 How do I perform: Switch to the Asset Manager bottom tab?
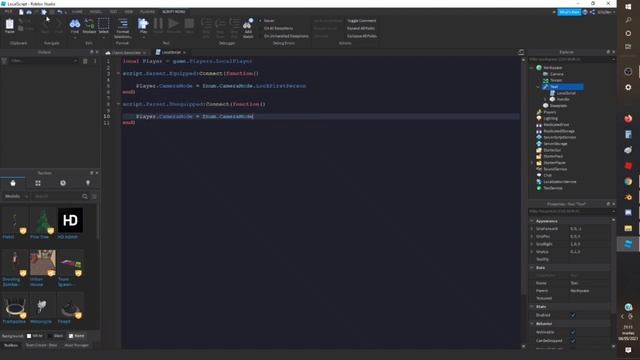click(76, 345)
